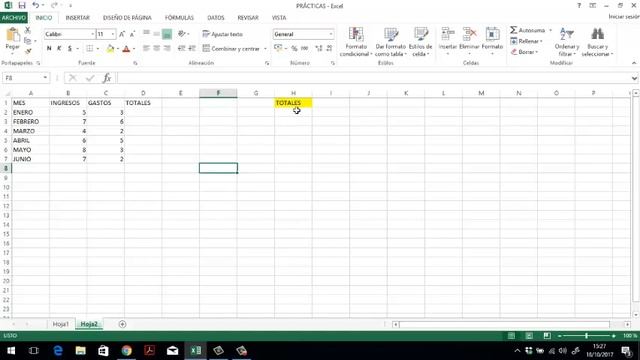
Task: Switch to the DATOS tab
Action: (216, 18)
